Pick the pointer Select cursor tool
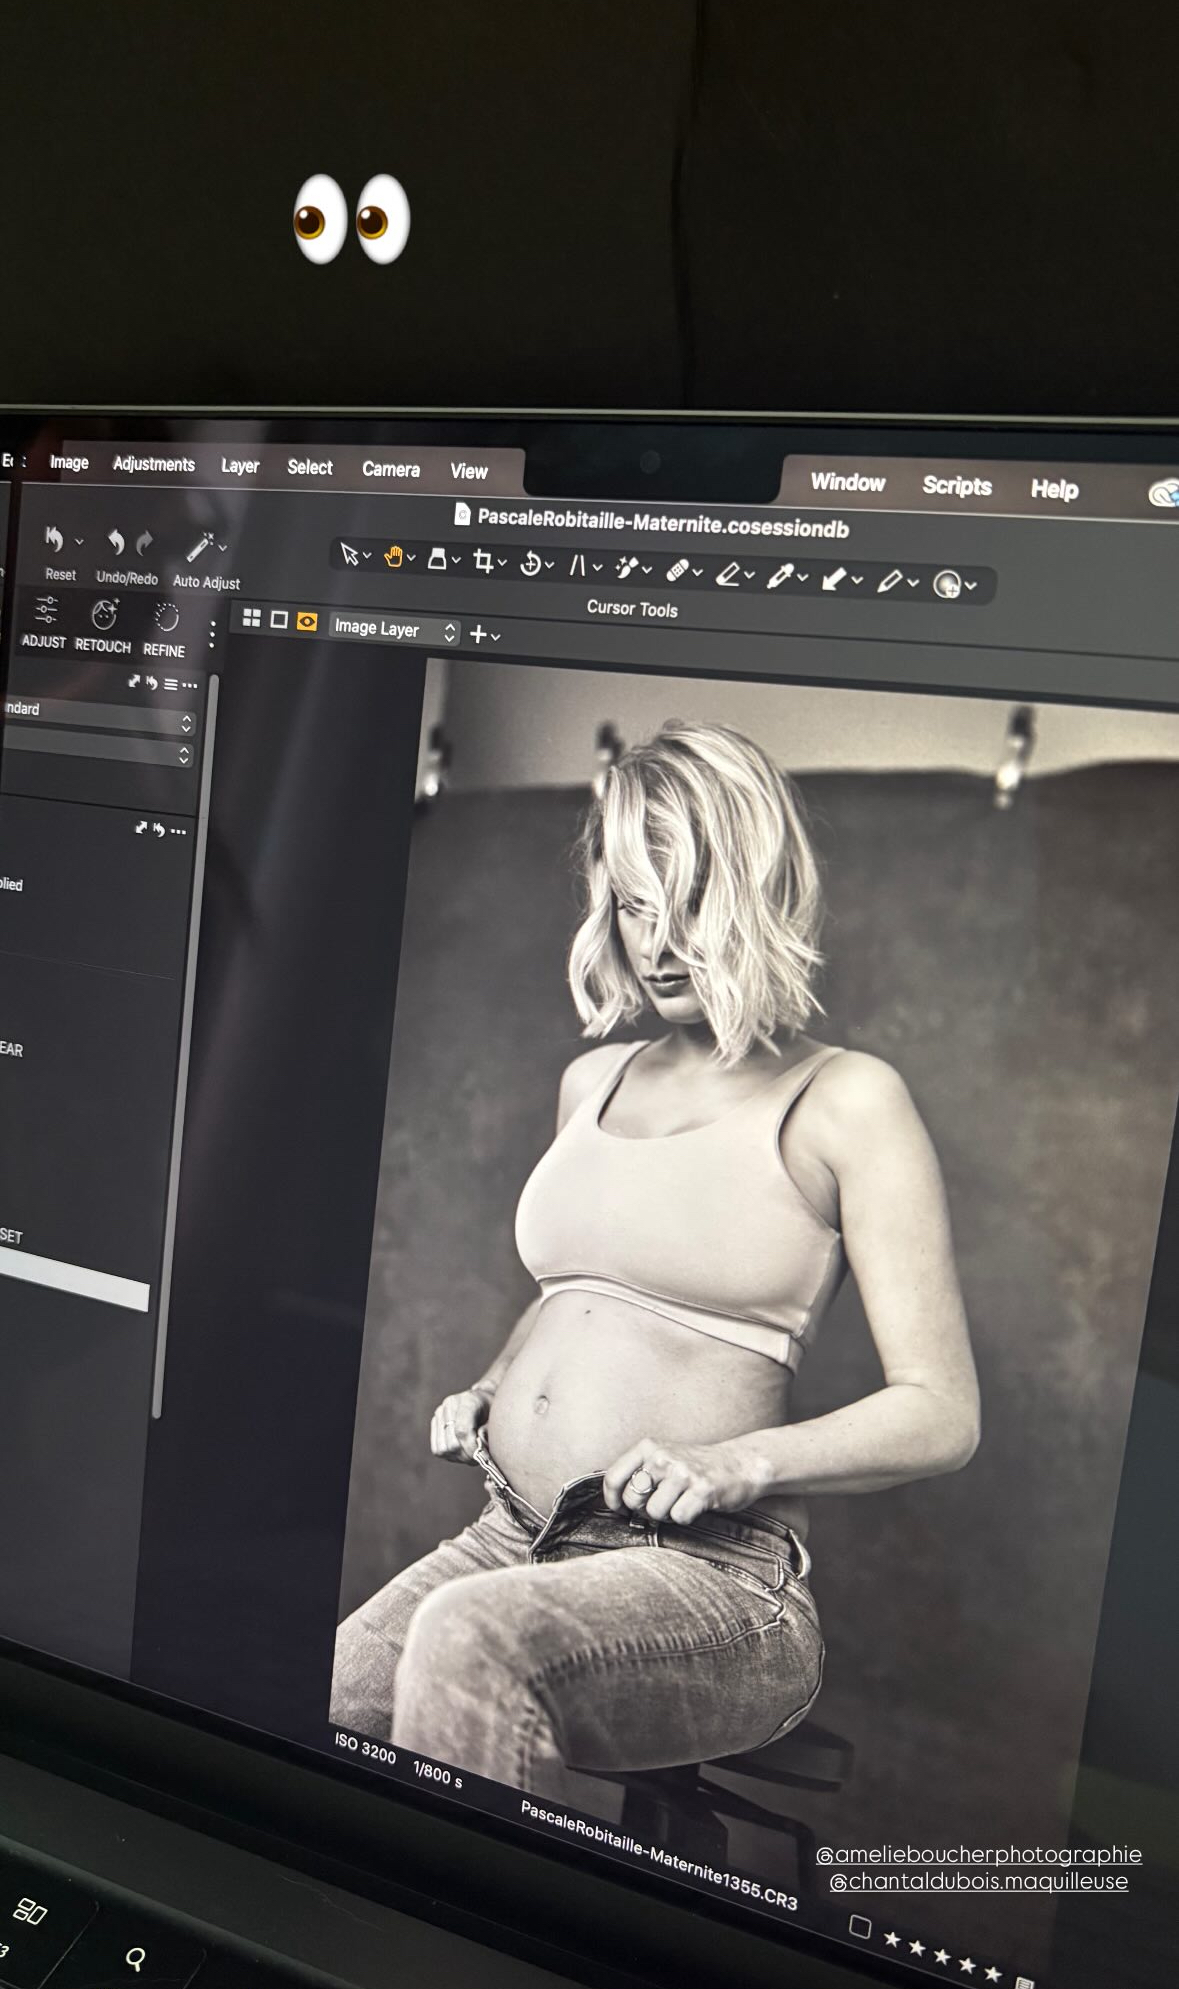1179x1989 pixels. click(349, 554)
